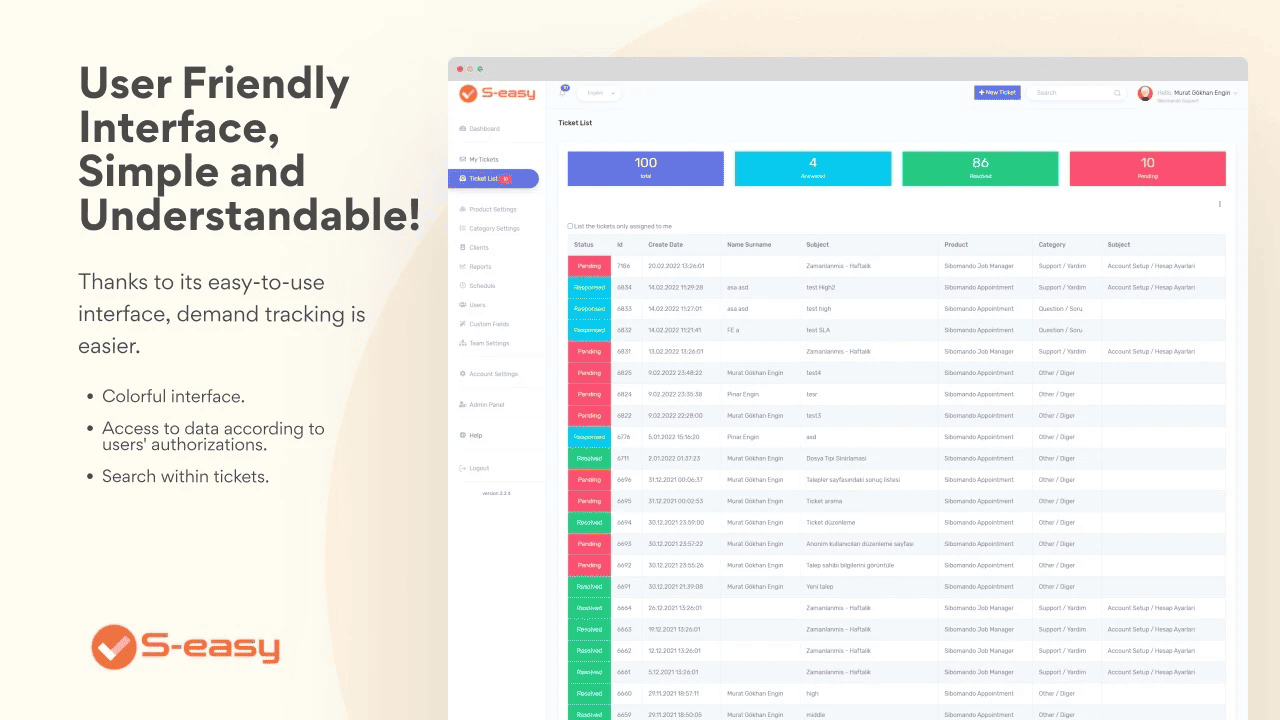
Task: Check 'List the tickets only assigned to me'
Action: coord(570,226)
